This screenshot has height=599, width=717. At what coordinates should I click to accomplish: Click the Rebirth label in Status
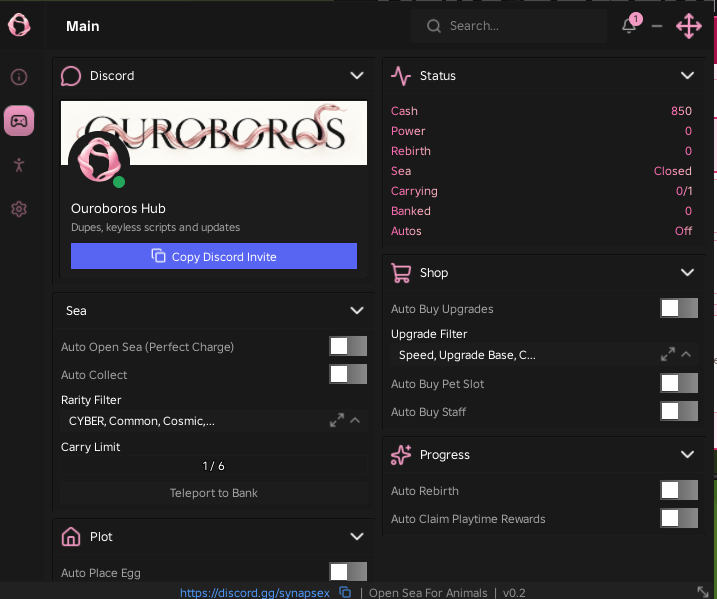(411, 151)
